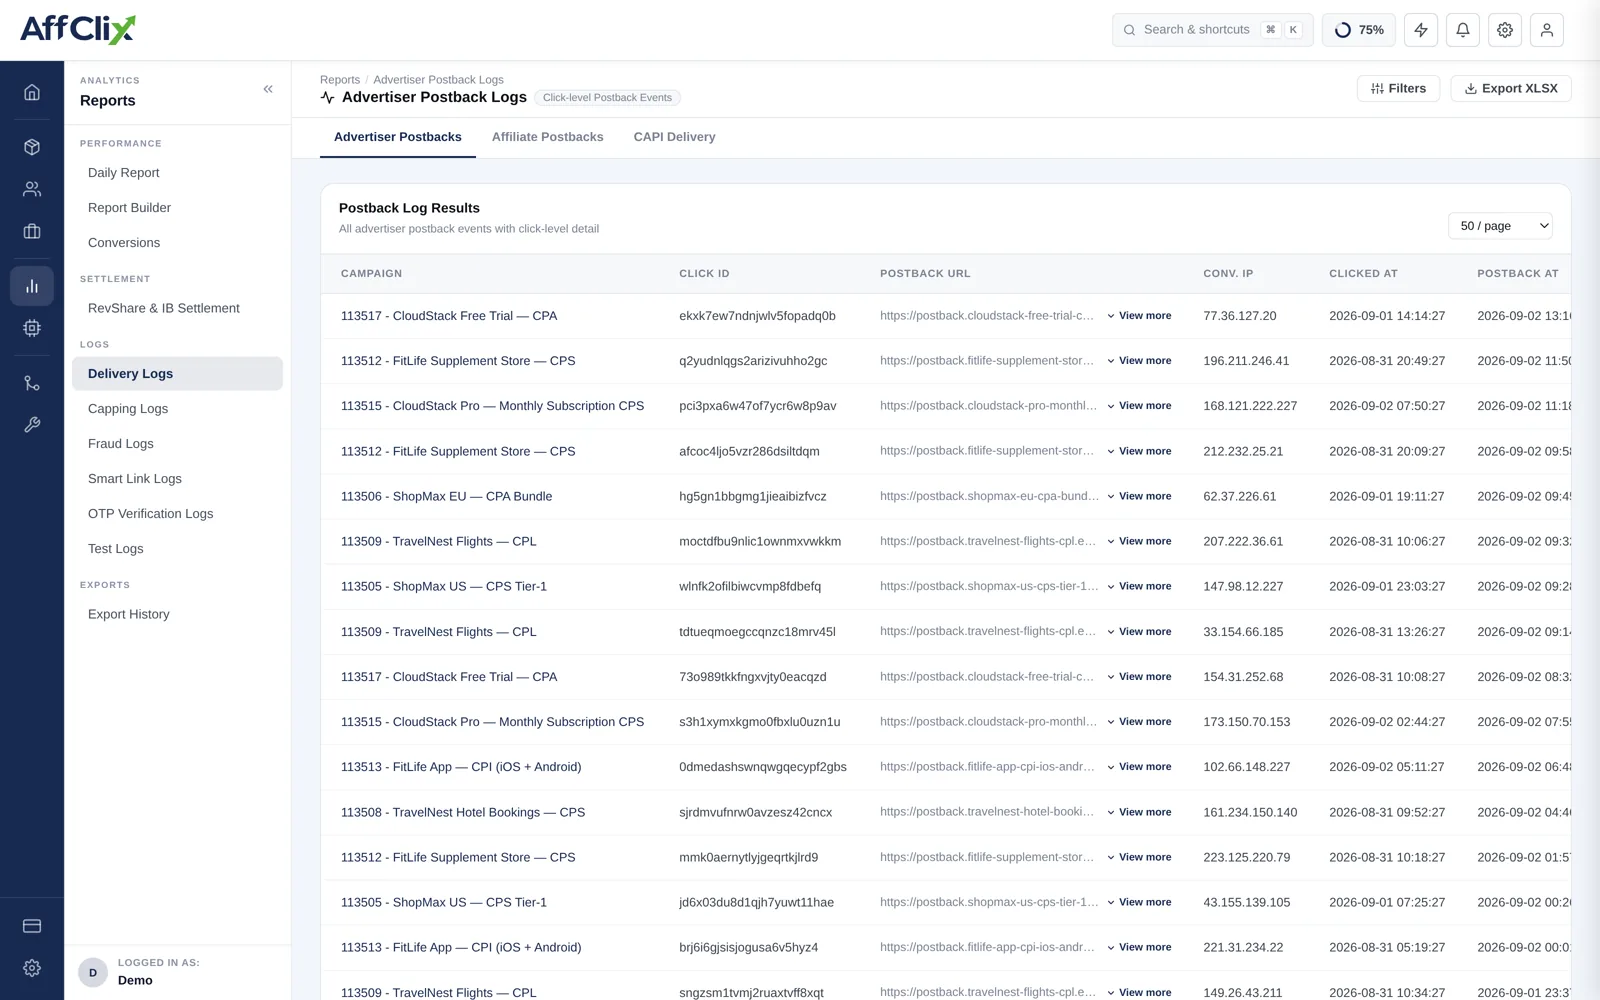Expand View more for click sjrdmvufnrw0avzesz42cncx
This screenshot has width=1600, height=1000.
tap(1139, 812)
